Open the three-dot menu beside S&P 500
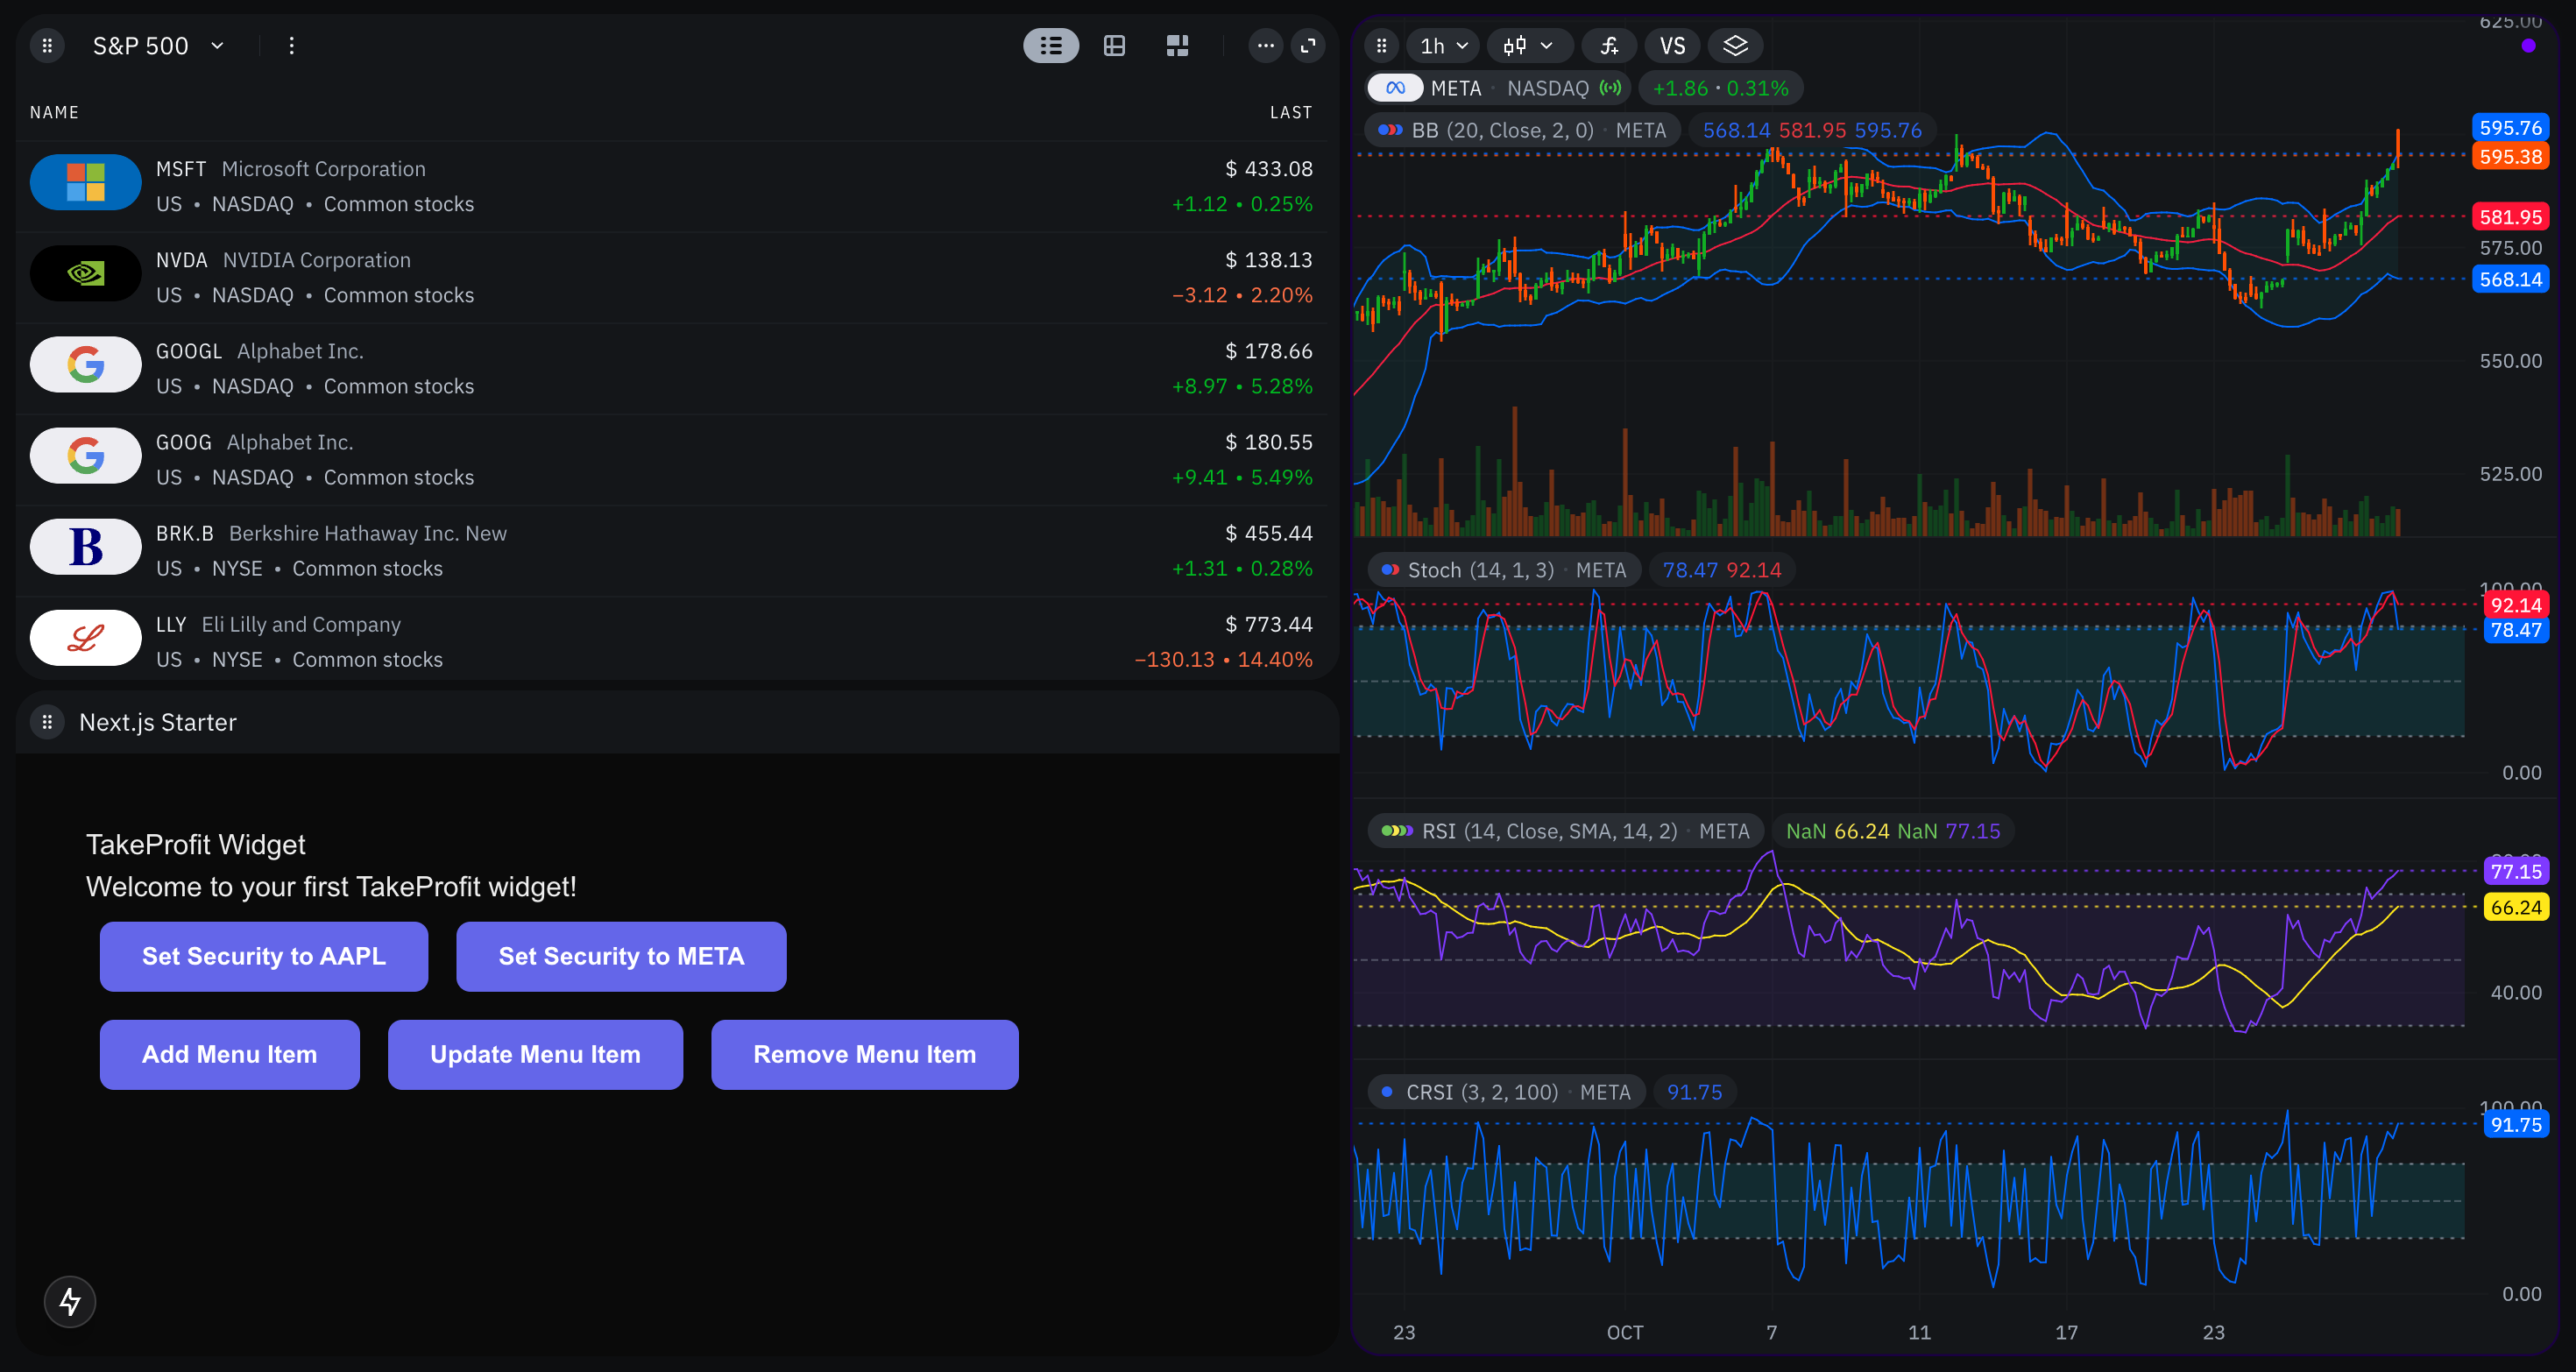This screenshot has height=1372, width=2576. (290, 46)
